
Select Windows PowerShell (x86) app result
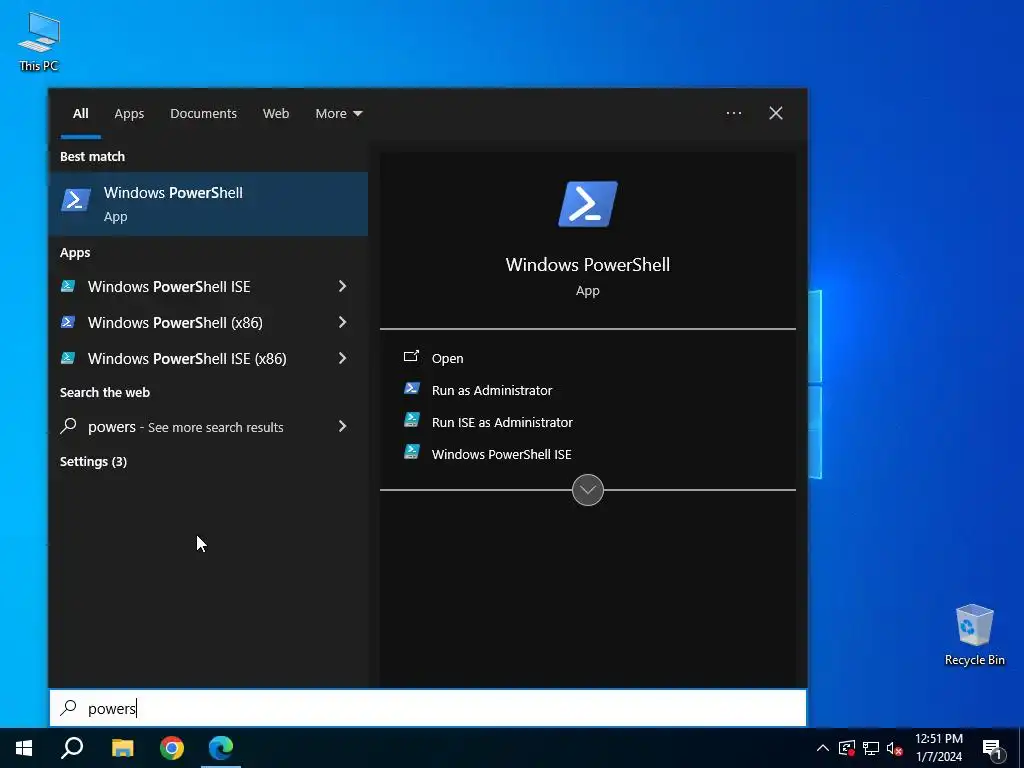pos(175,323)
